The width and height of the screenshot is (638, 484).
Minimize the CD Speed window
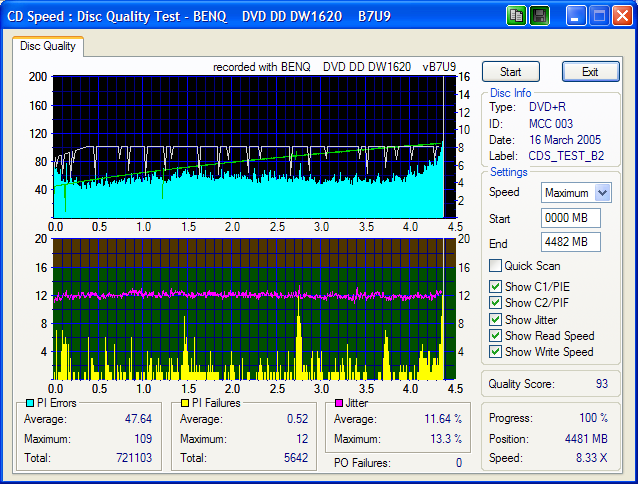[x=576, y=15]
